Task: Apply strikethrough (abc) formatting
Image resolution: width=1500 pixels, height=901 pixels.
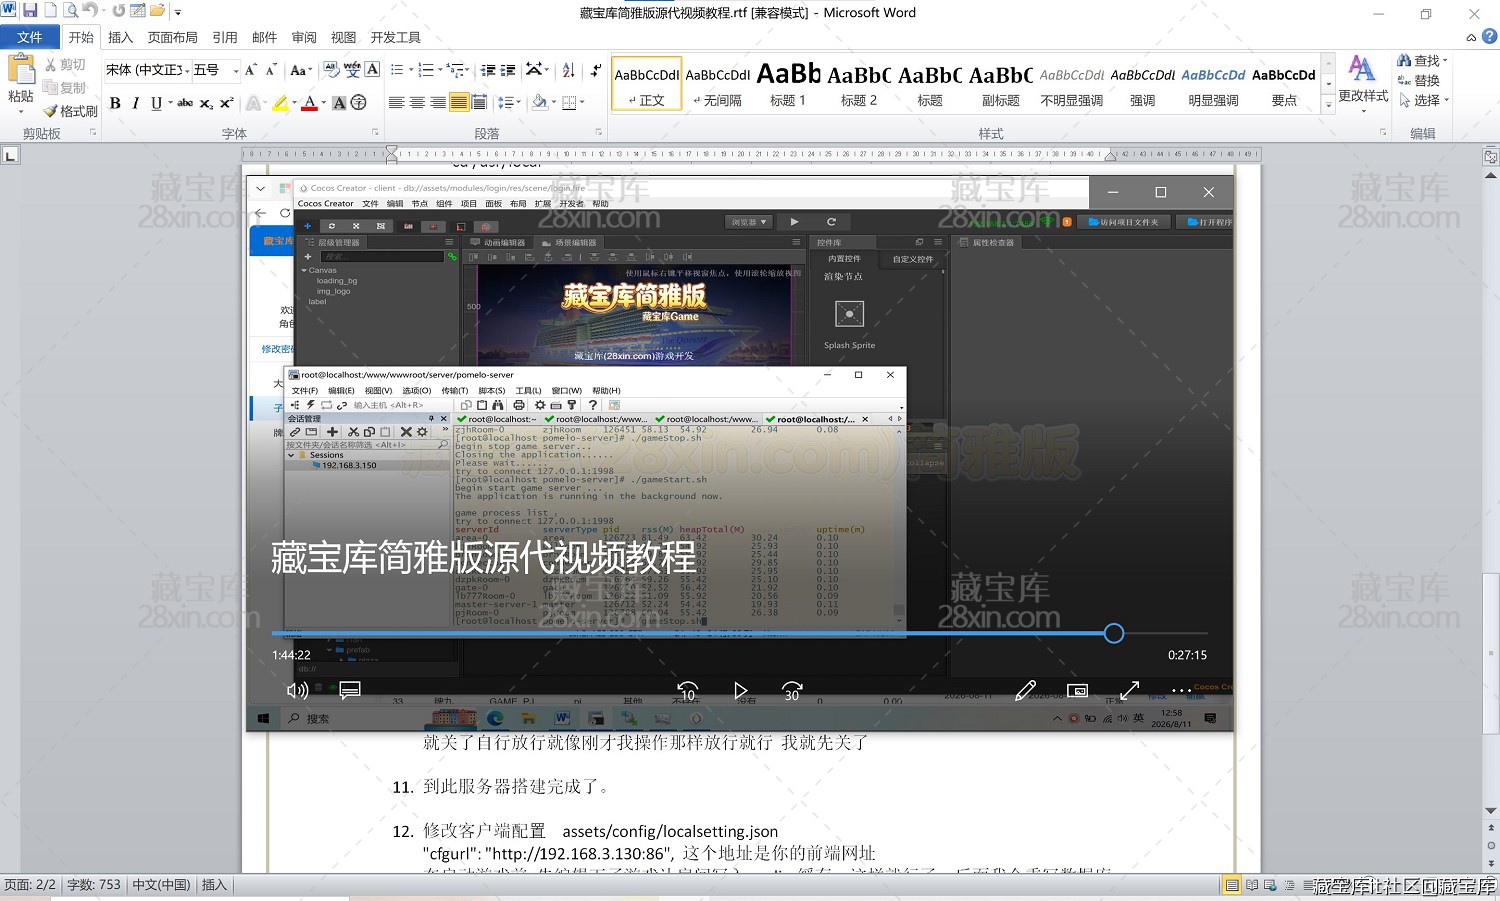Action: click(185, 103)
